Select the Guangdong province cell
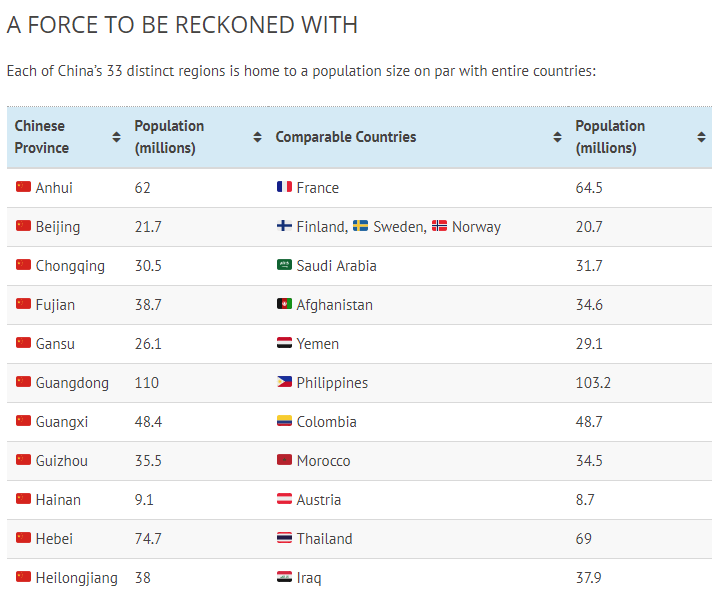 pos(72,383)
